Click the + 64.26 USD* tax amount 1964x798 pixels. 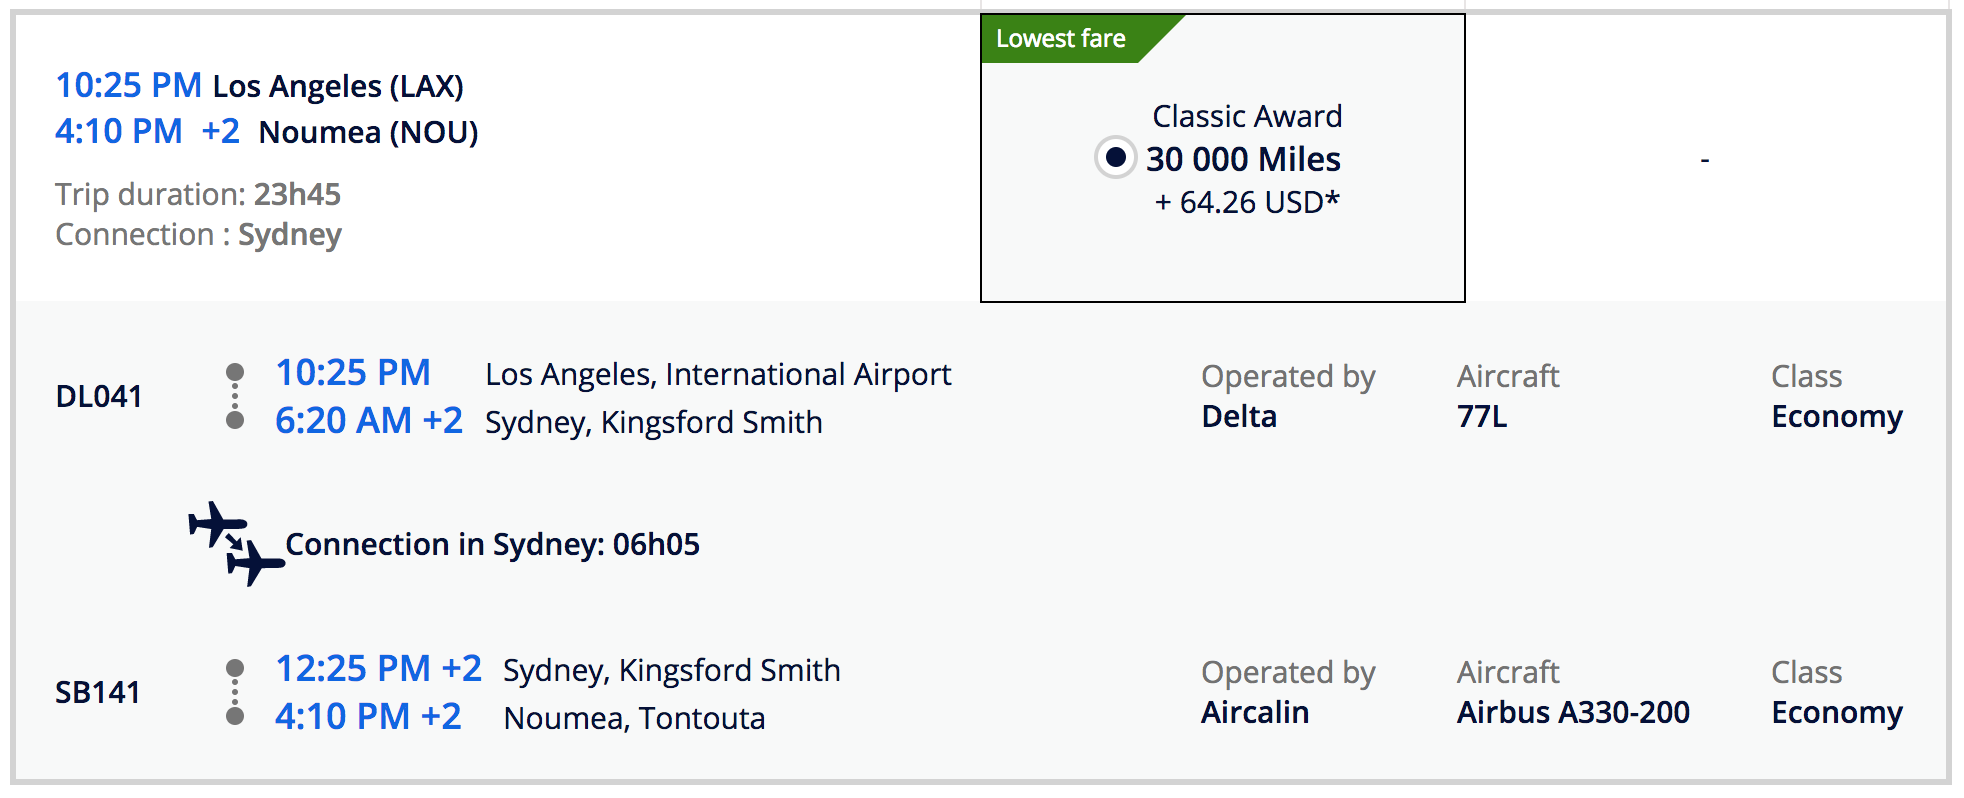pos(1246,203)
